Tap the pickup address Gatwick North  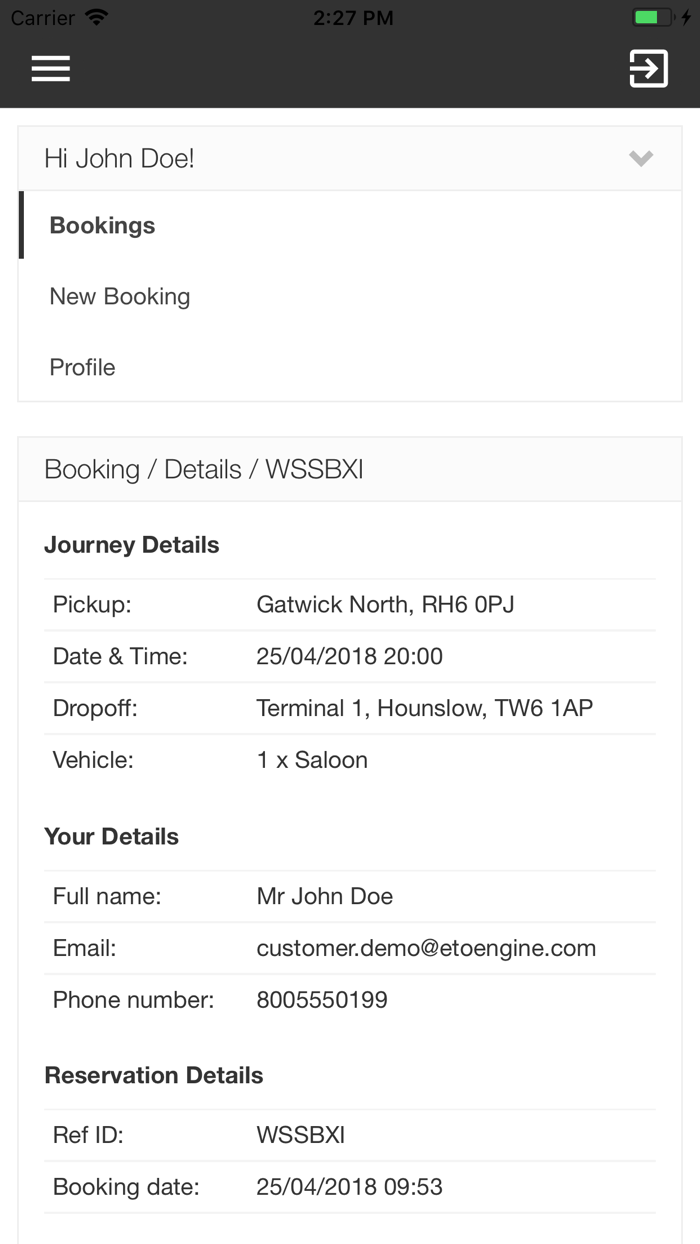click(385, 604)
